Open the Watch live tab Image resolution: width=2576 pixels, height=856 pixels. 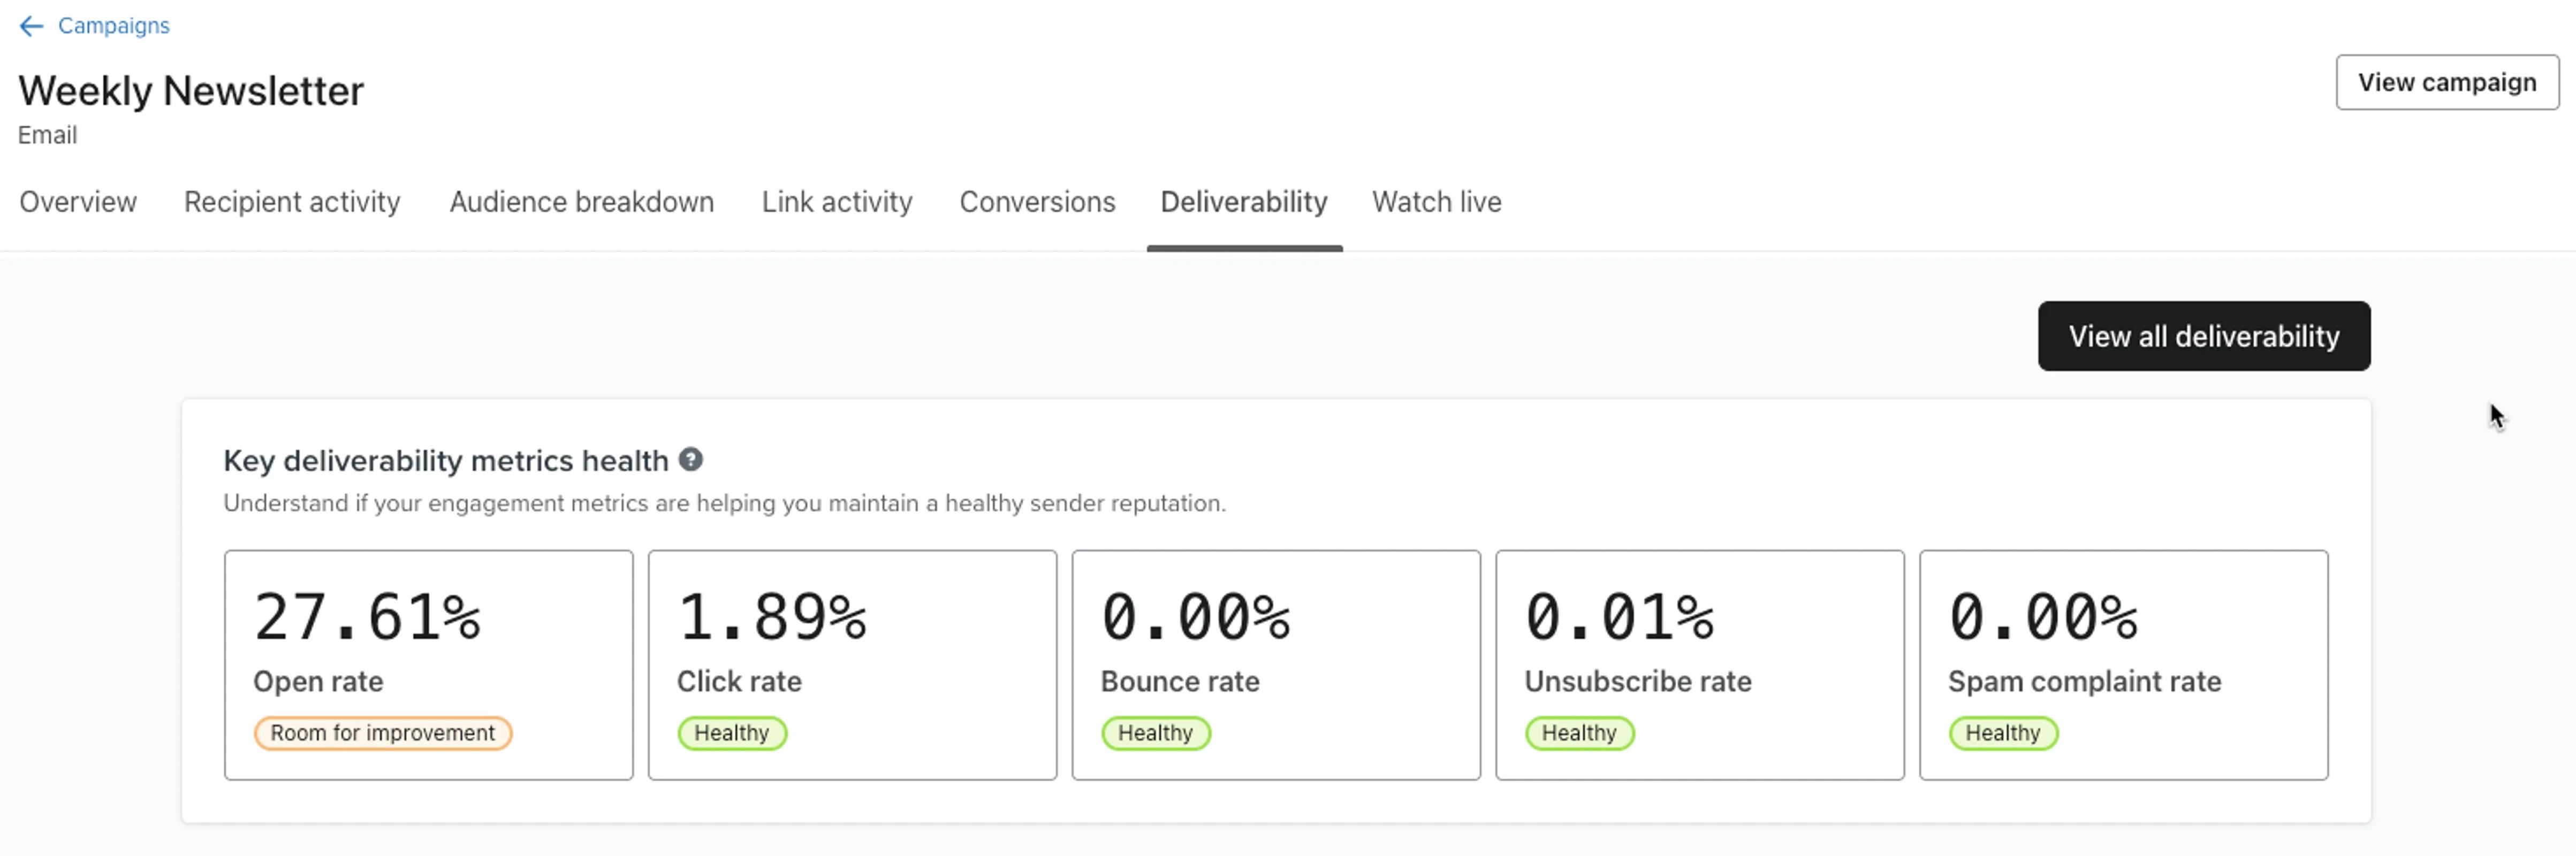(x=1437, y=202)
